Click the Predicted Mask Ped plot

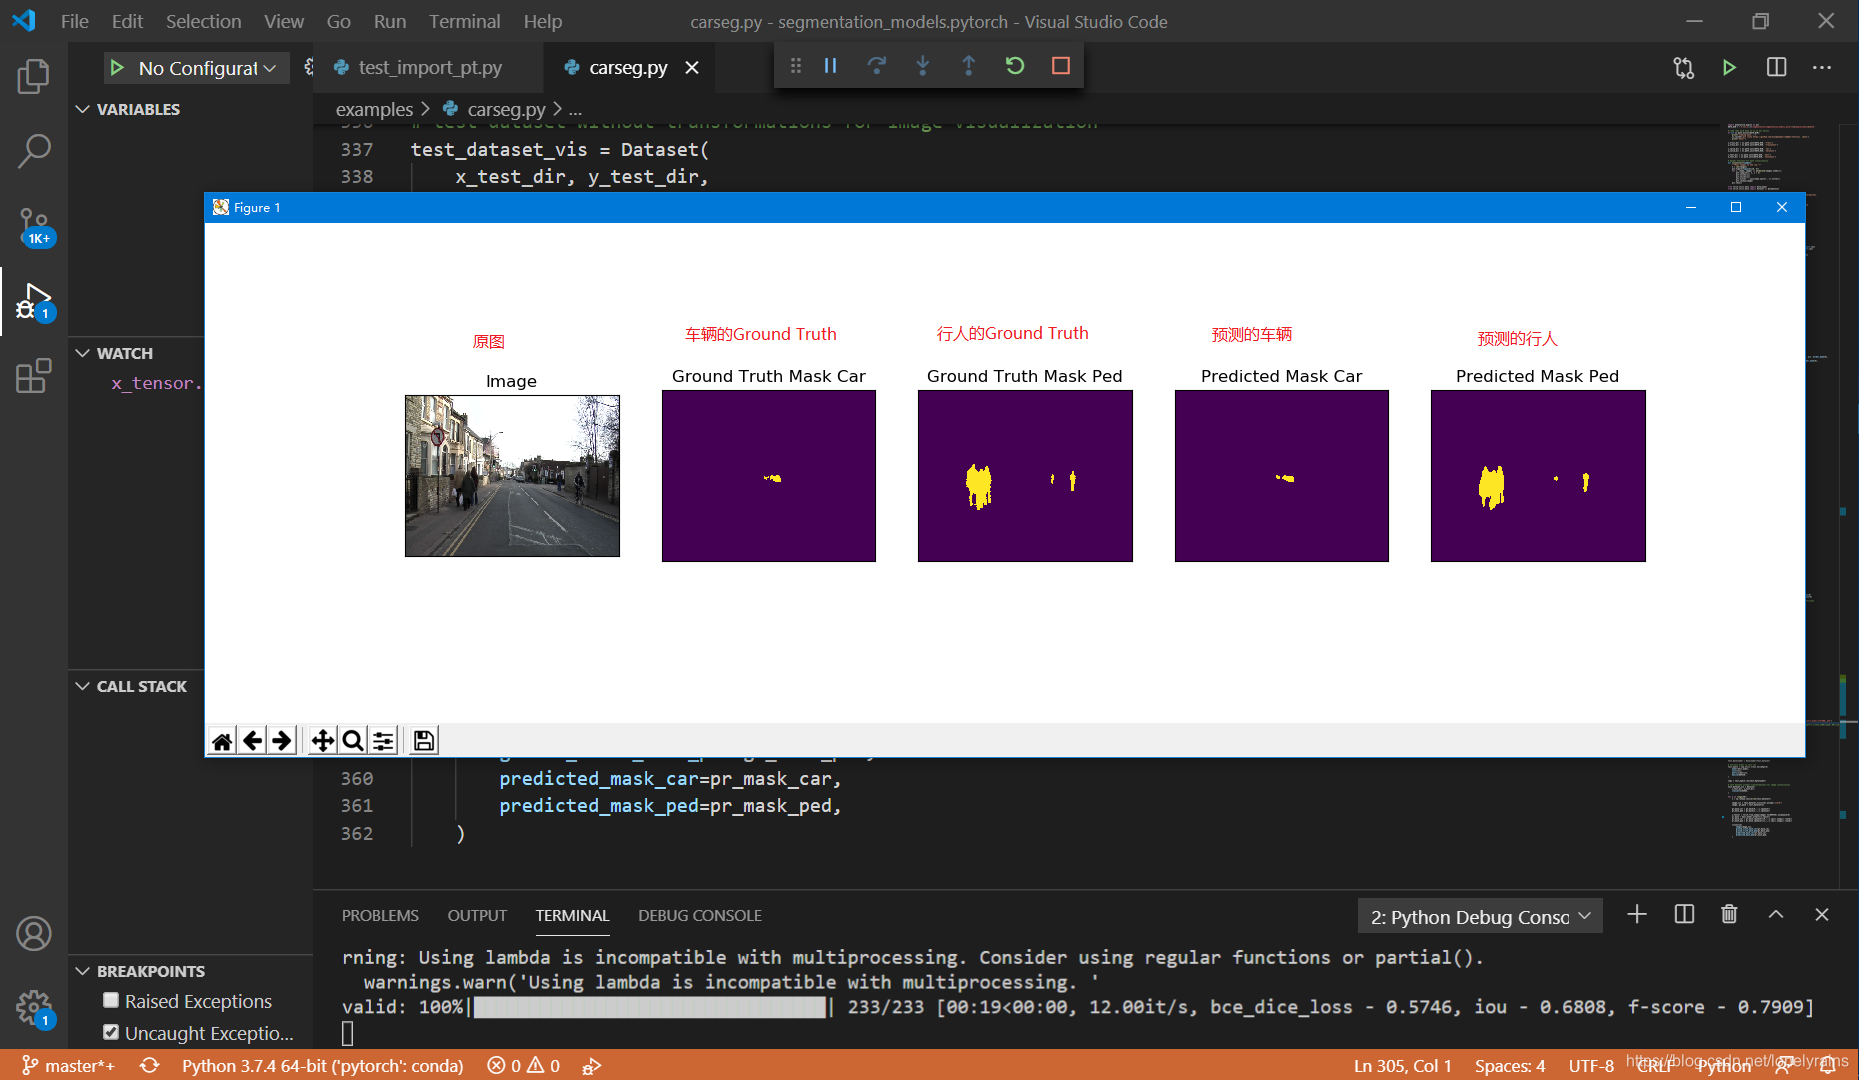pyautogui.click(x=1538, y=475)
